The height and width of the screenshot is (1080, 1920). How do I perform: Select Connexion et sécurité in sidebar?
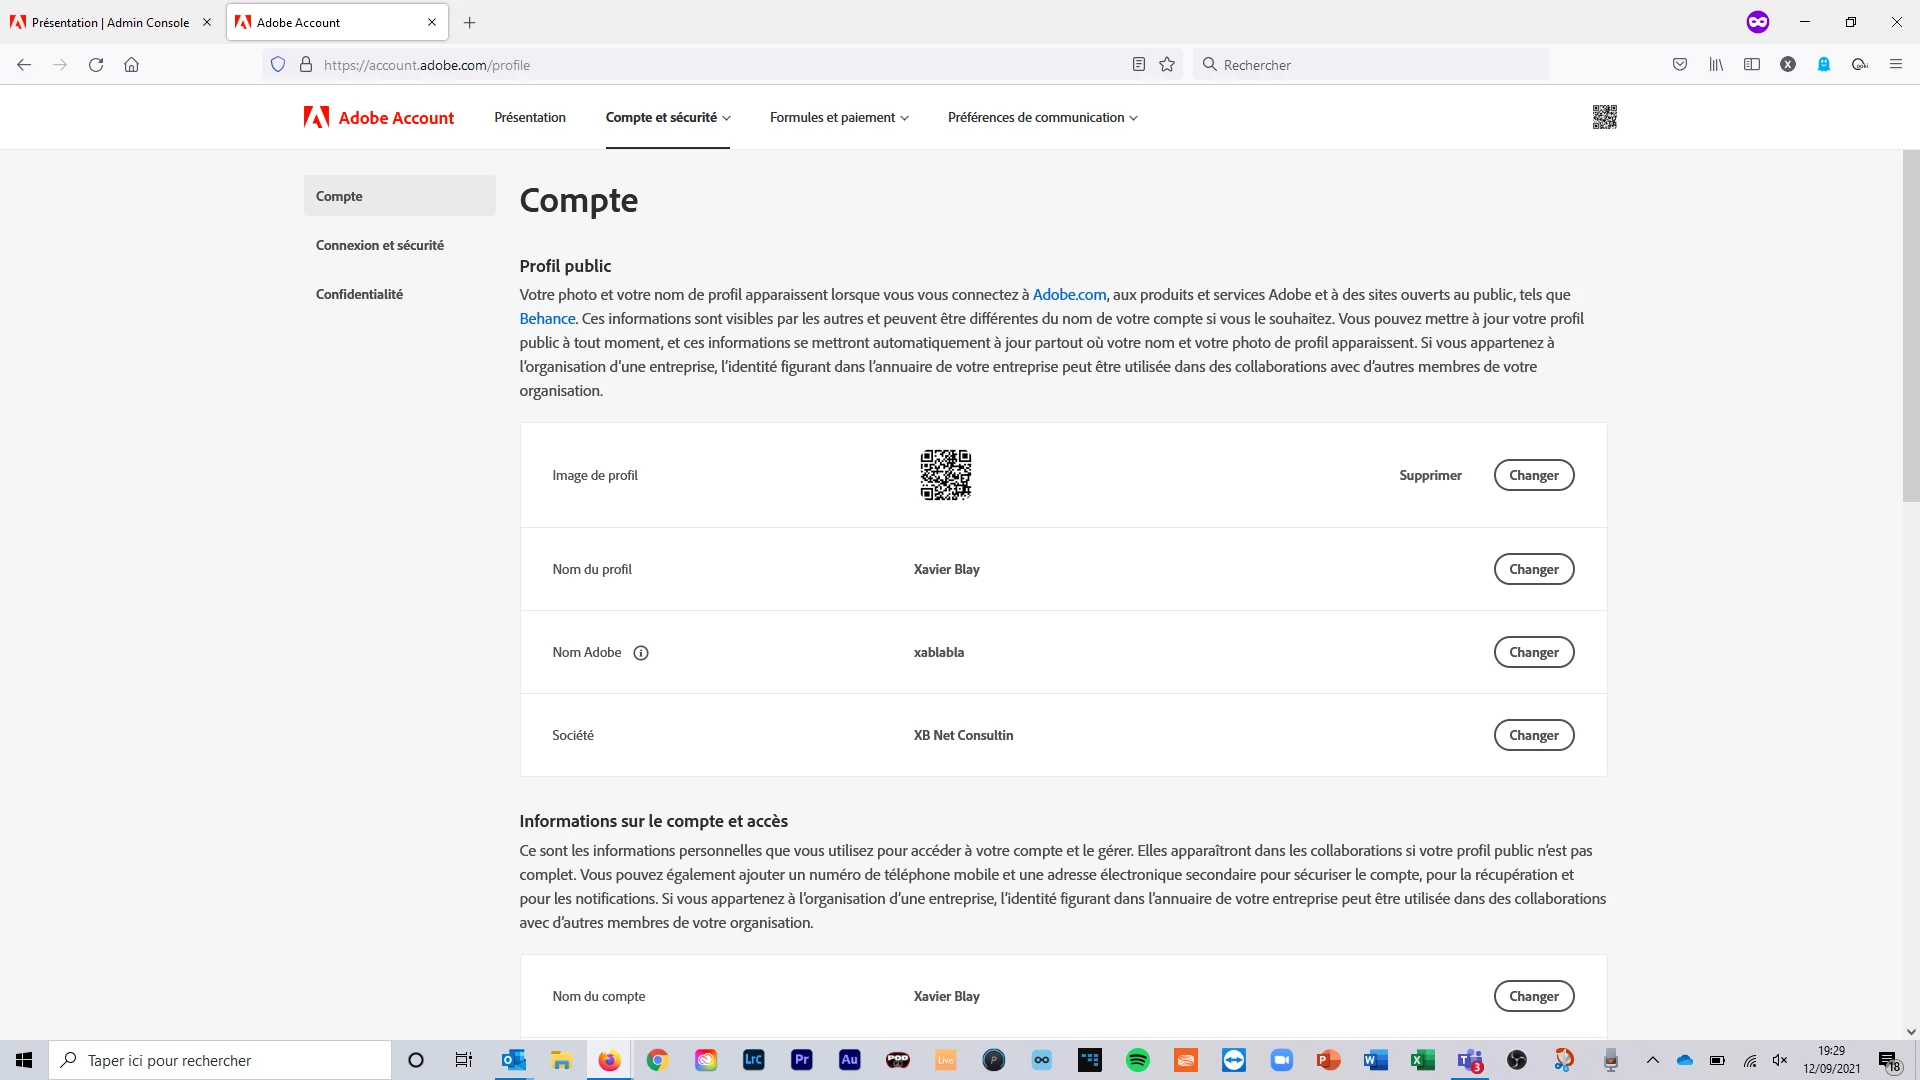380,245
